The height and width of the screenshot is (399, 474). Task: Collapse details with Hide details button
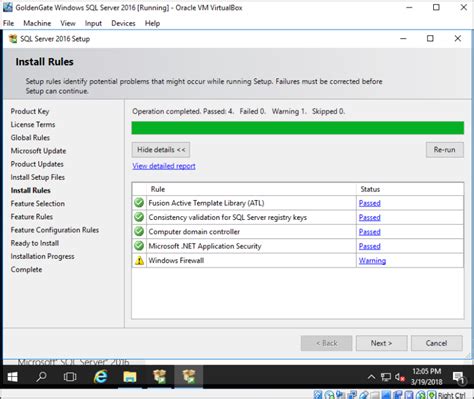coord(161,150)
